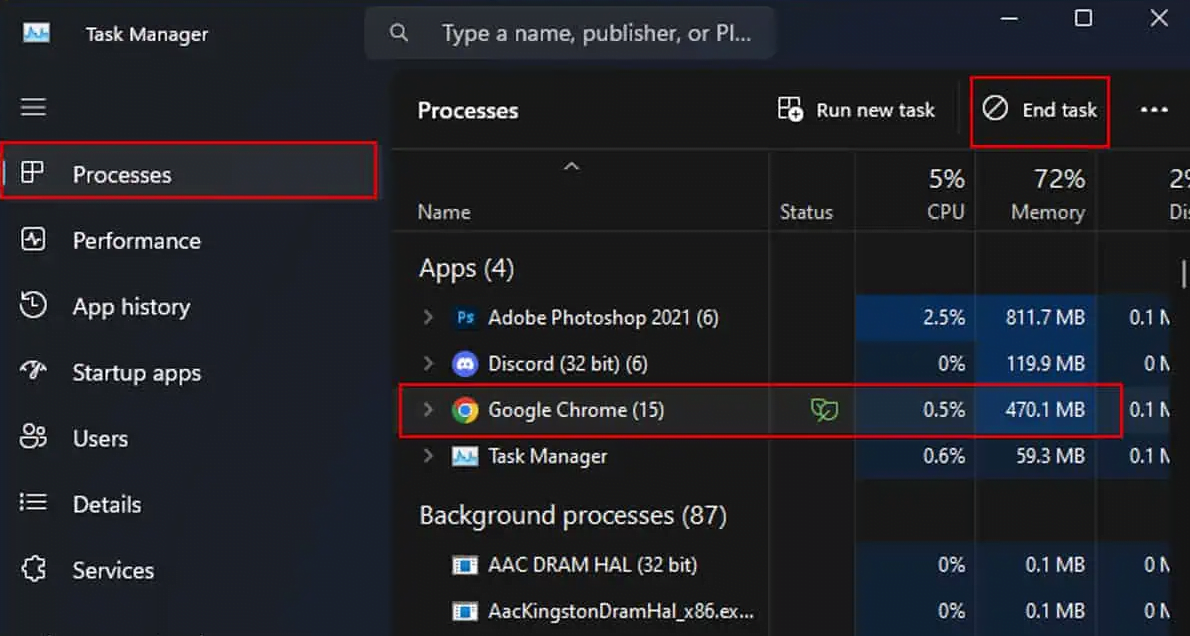
Task: Click the Performance sidebar icon
Action: click(x=33, y=240)
